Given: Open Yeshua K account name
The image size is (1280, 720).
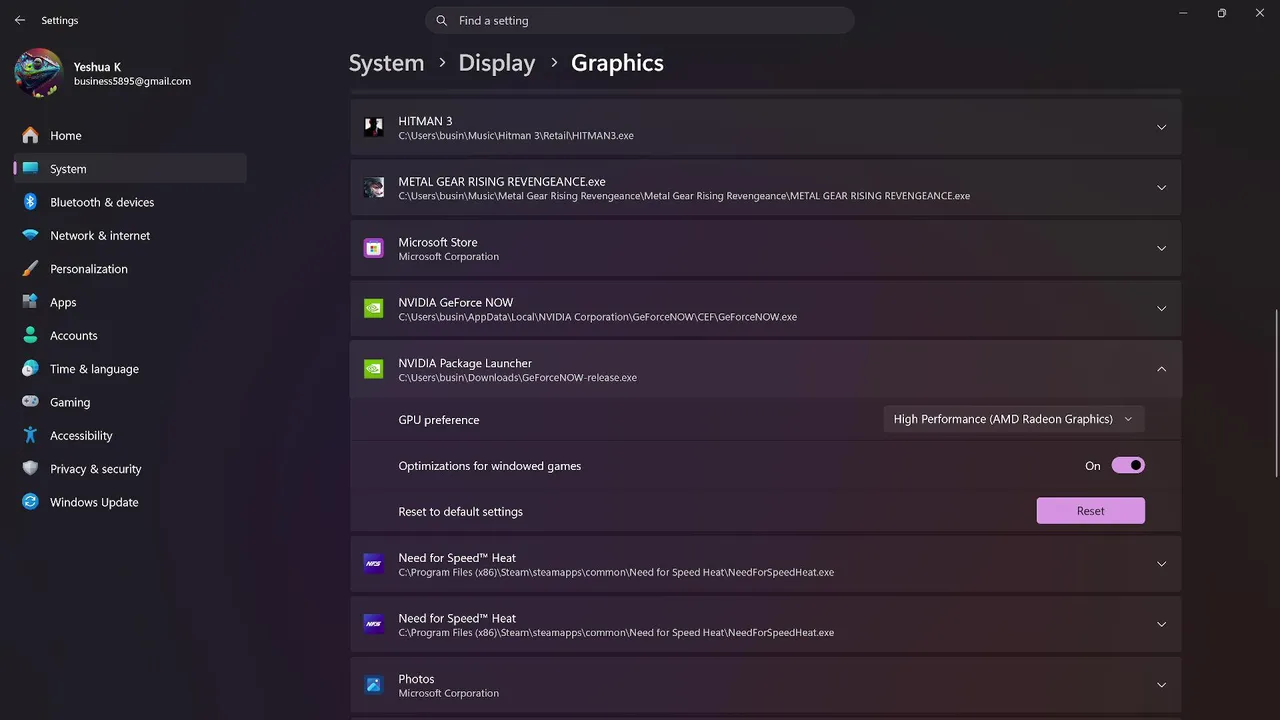Looking at the screenshot, I should (x=97, y=67).
